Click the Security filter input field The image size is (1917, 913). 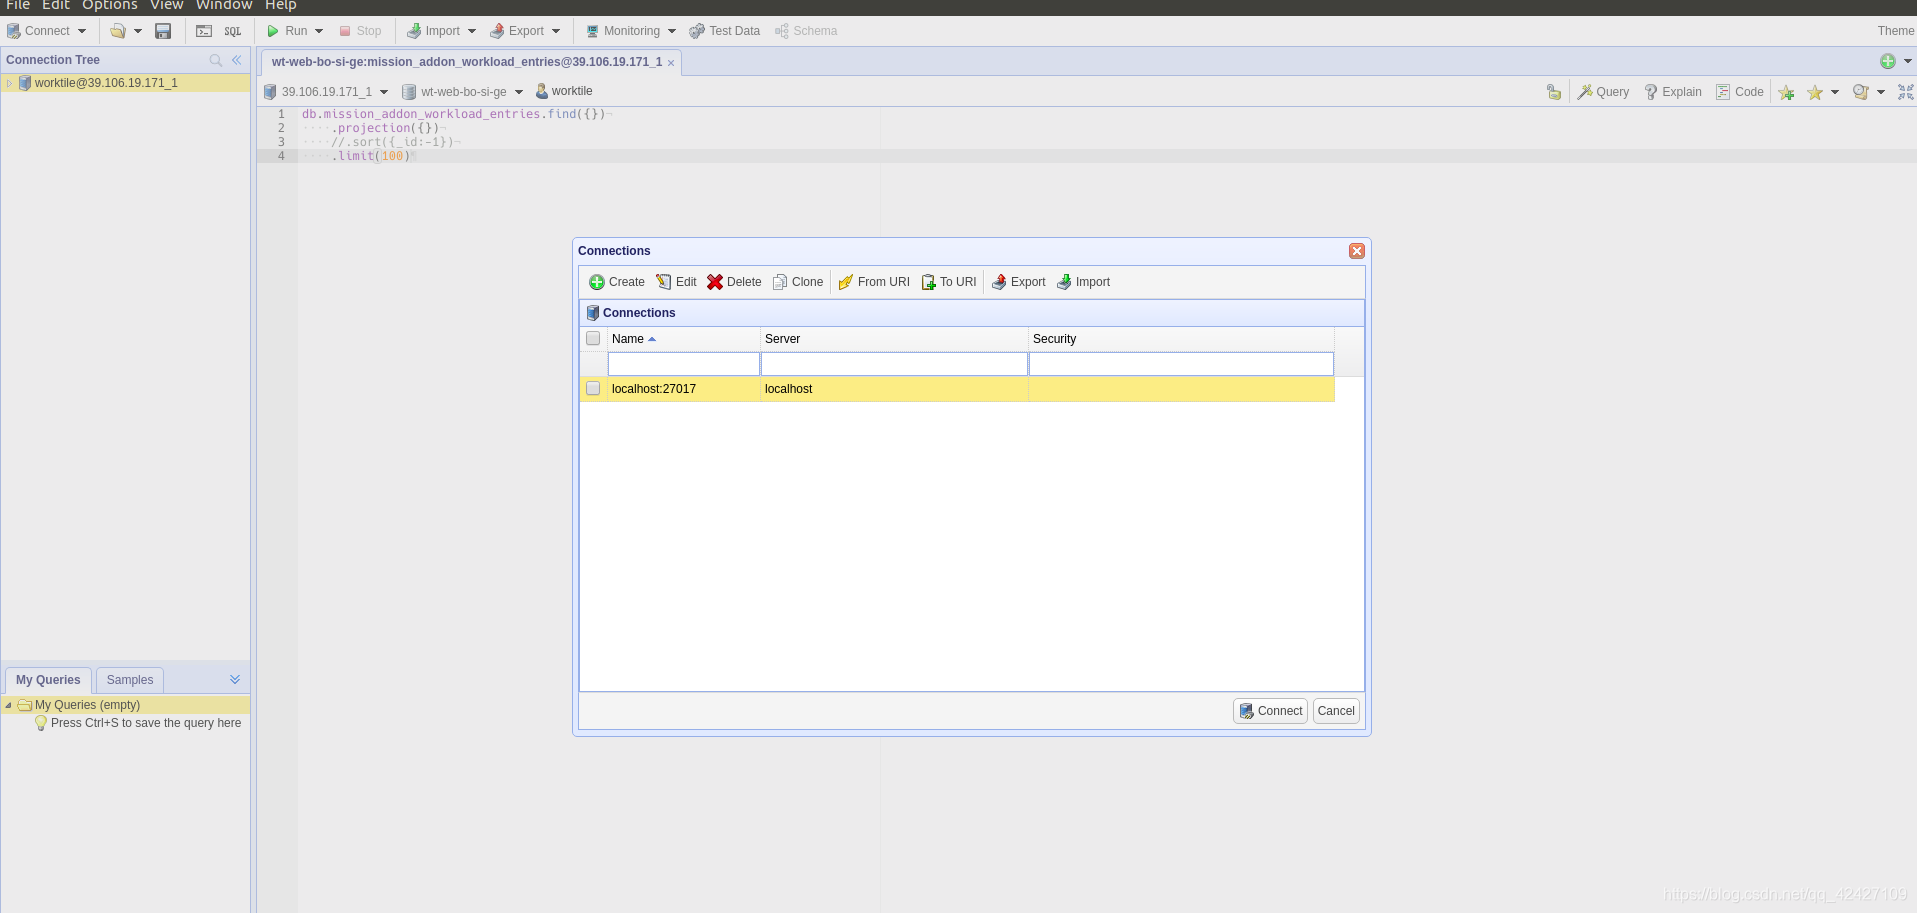pyautogui.click(x=1181, y=364)
